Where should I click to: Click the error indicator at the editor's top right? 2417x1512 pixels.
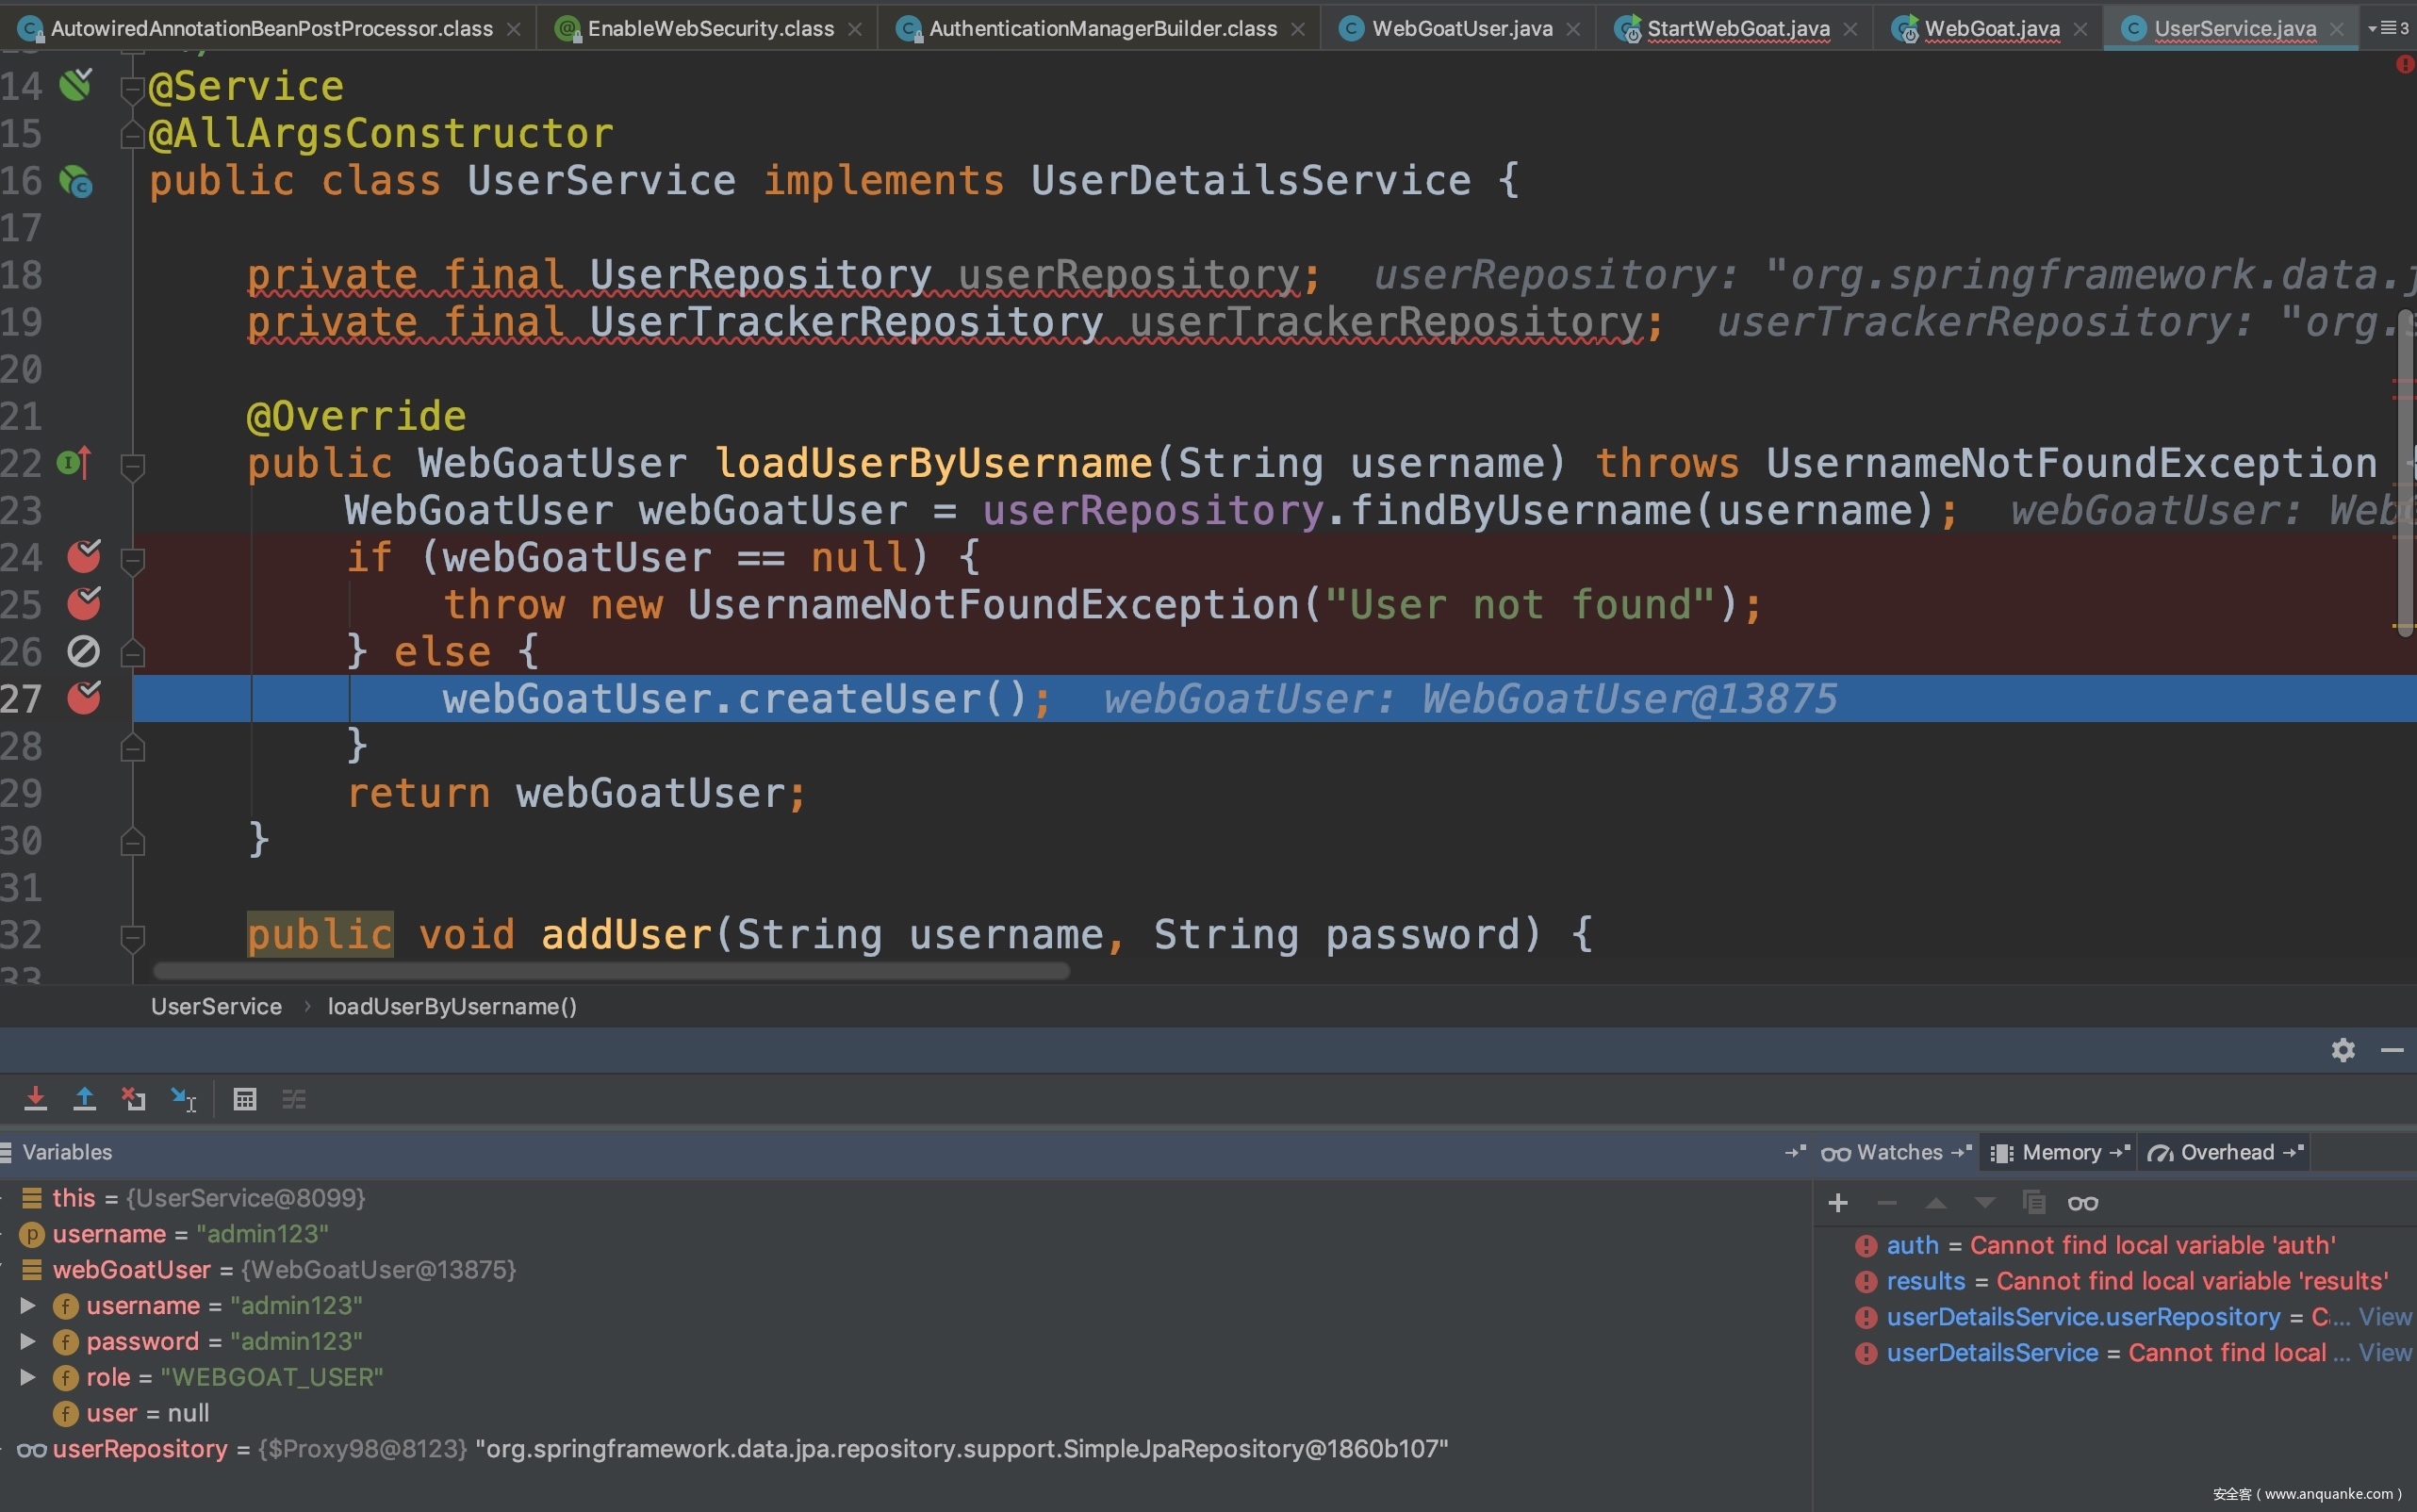click(2404, 64)
